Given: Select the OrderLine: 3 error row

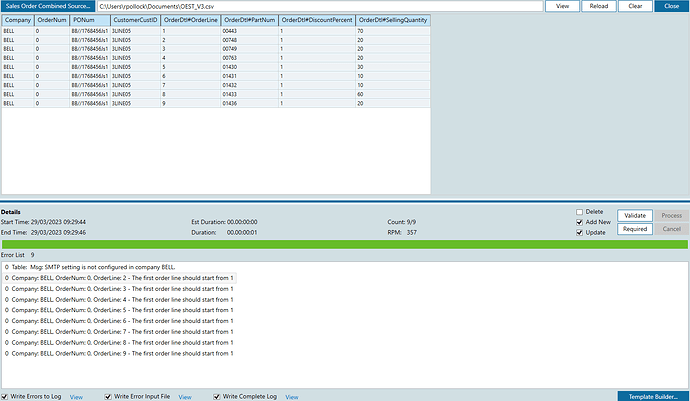Looking at the screenshot, I should coord(119,289).
